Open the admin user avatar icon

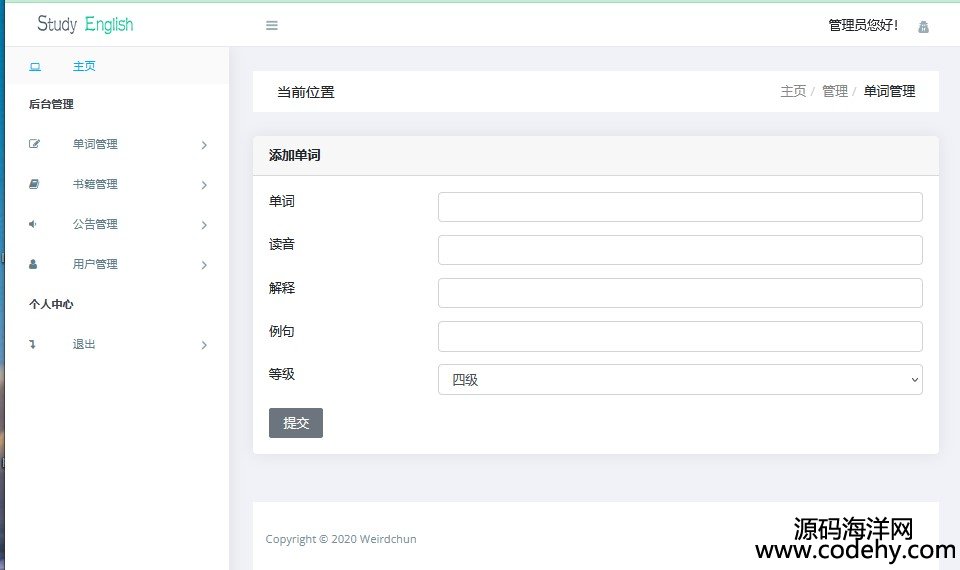point(923,26)
